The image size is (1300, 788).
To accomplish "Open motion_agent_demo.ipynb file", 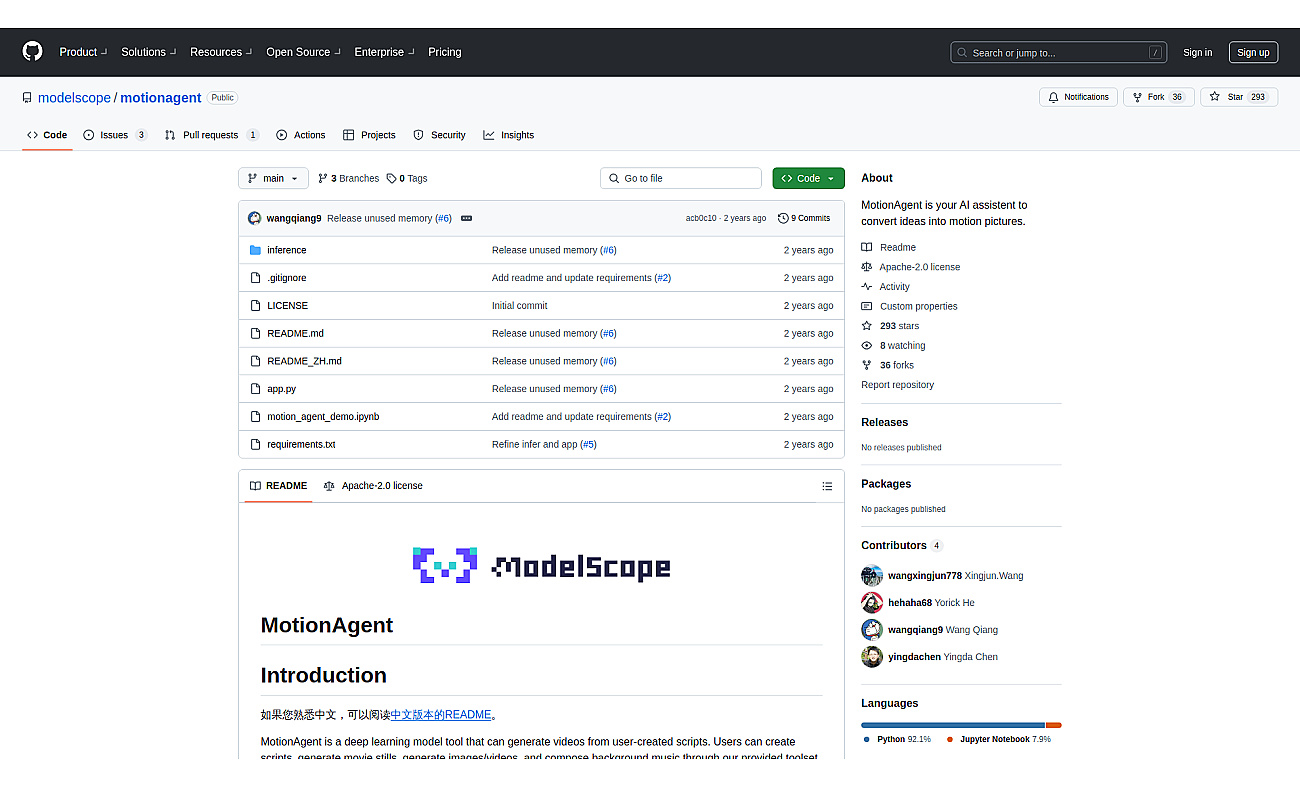I will click(323, 417).
